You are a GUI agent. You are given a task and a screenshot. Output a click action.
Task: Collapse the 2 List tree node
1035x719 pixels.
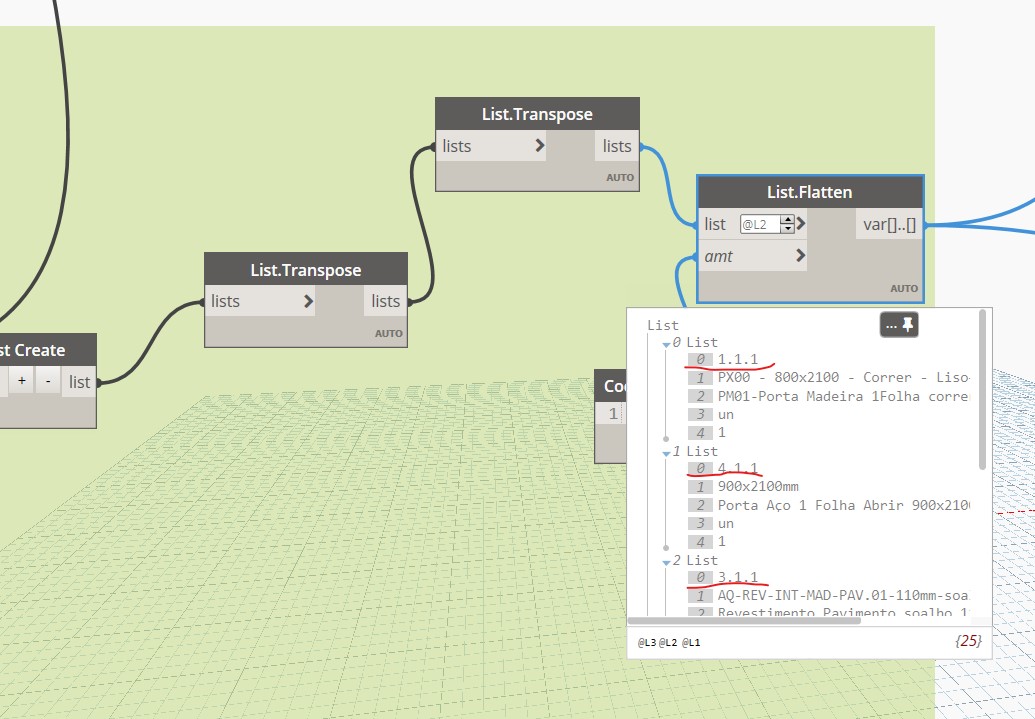tap(667, 562)
